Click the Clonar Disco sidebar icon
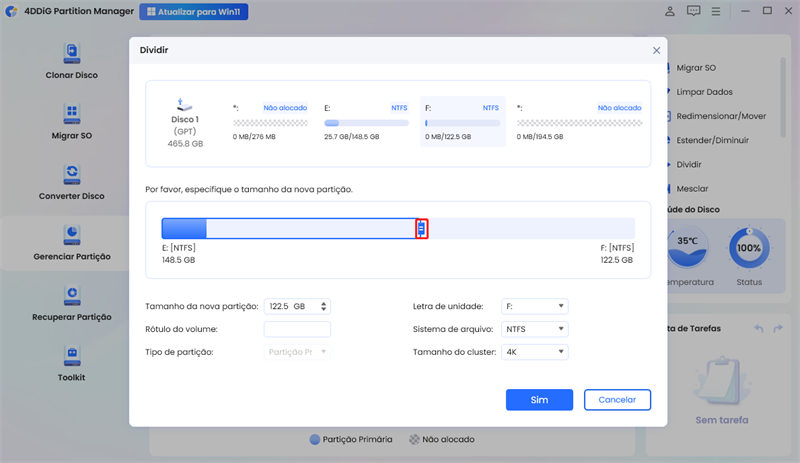Screen dimensions: 800x463 pyautogui.click(x=71, y=52)
